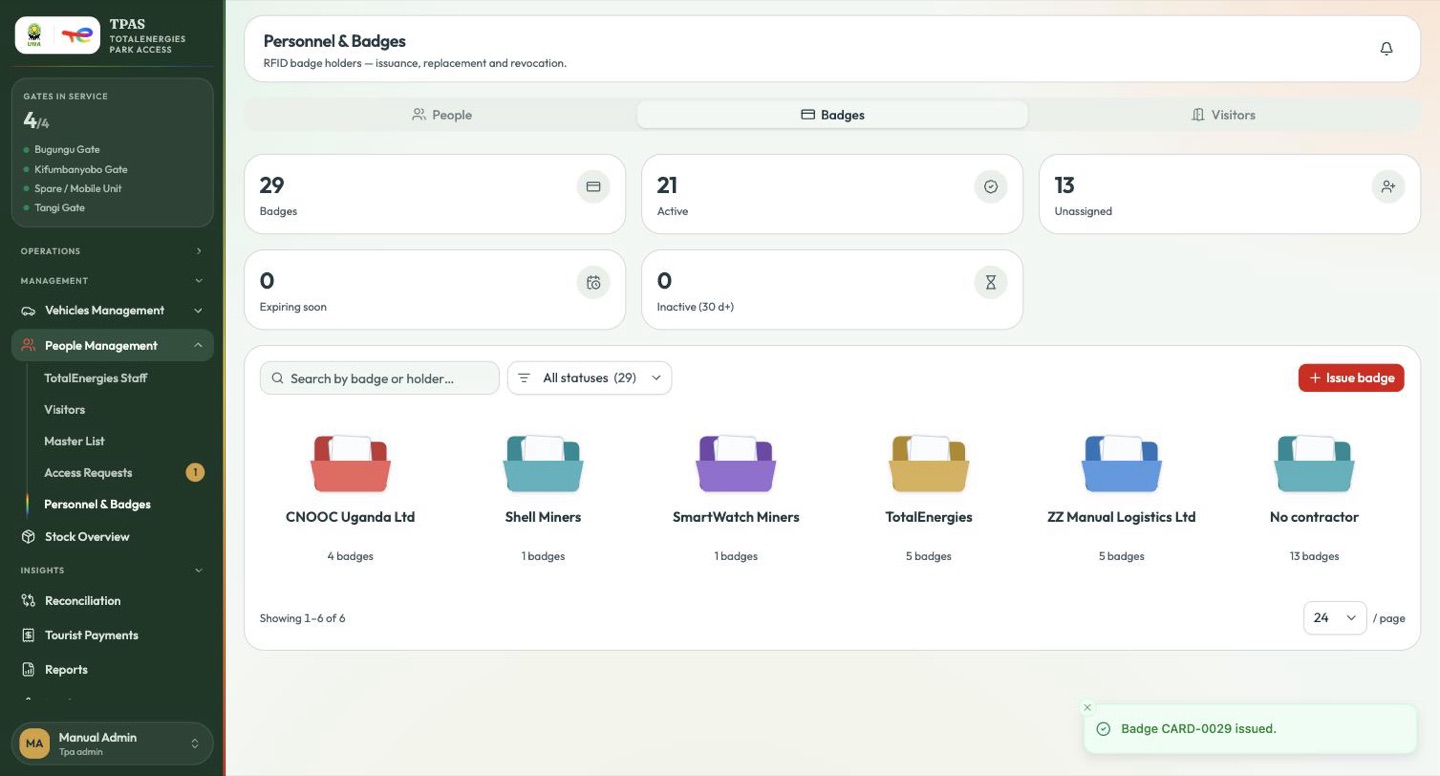Click the People Management users icon
The image size is (1440, 776).
[x=29, y=346]
